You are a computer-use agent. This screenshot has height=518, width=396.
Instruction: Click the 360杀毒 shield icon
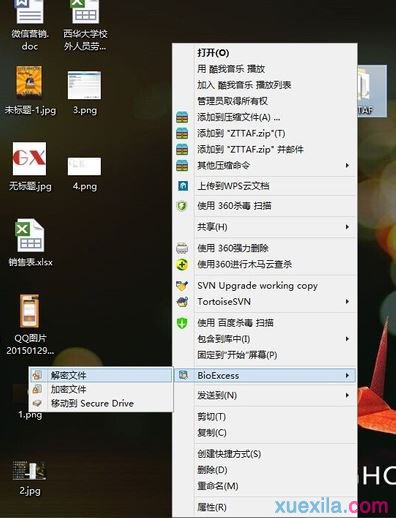click(x=182, y=206)
